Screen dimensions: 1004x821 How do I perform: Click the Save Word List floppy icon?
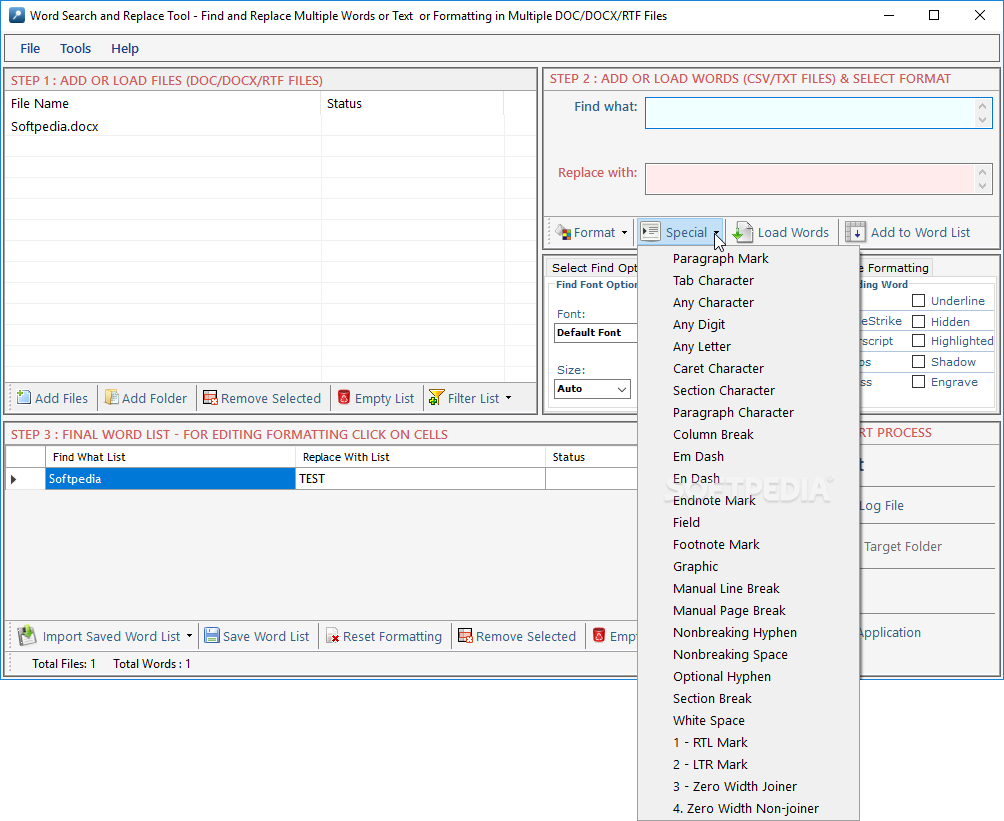[211, 635]
